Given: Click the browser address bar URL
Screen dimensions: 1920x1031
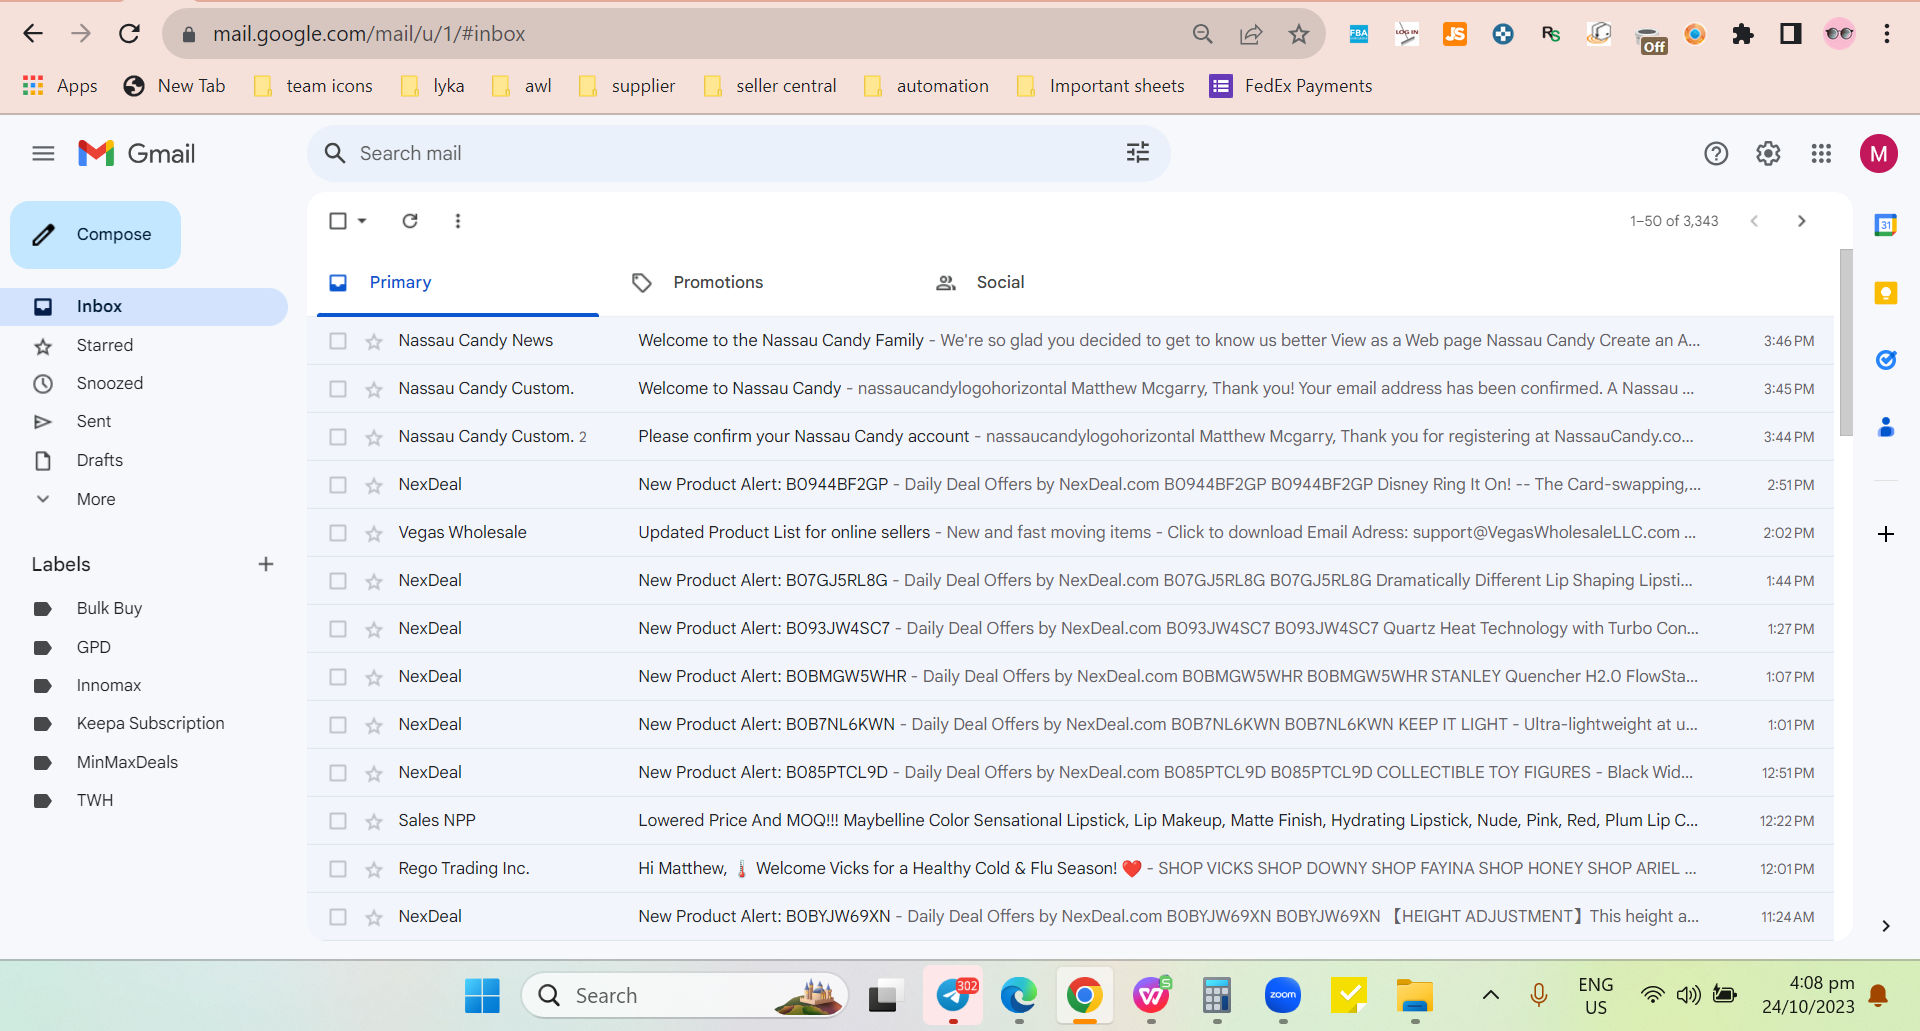Looking at the screenshot, I should click(369, 34).
